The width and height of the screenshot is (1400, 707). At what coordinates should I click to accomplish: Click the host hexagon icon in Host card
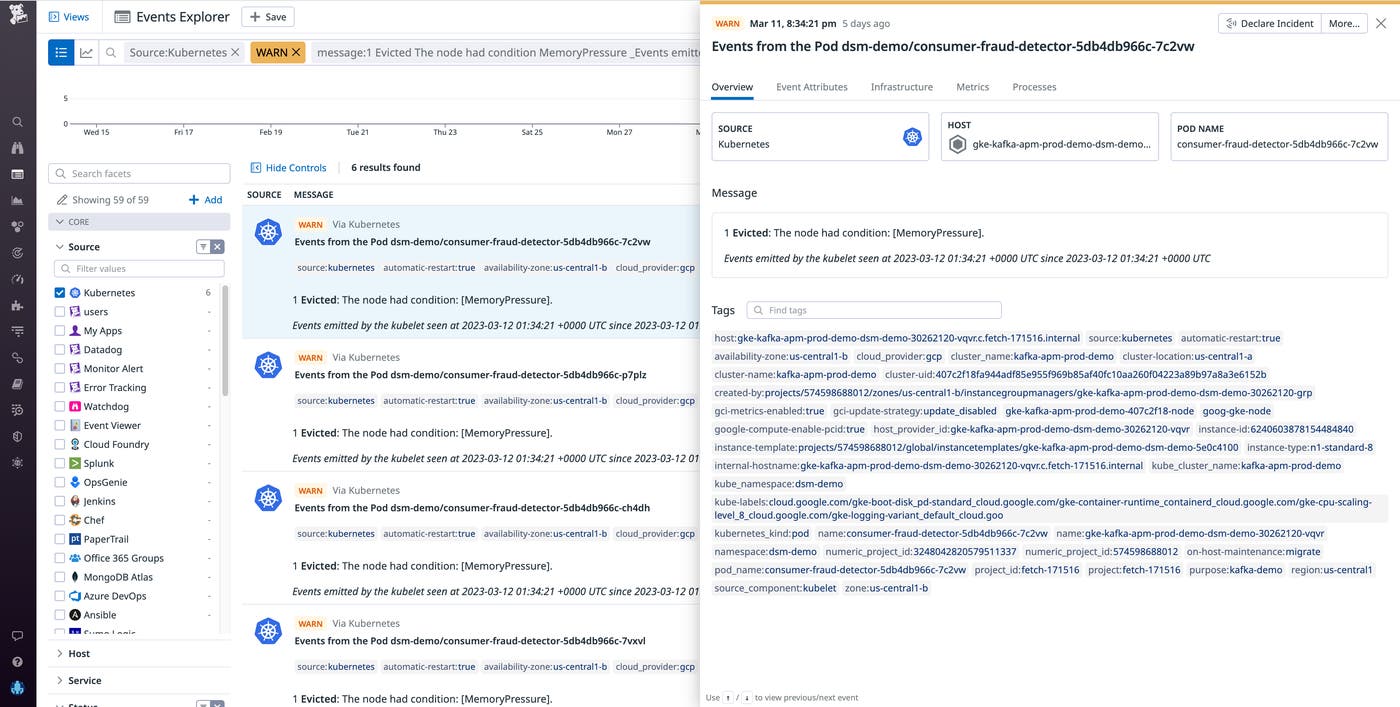coord(958,144)
